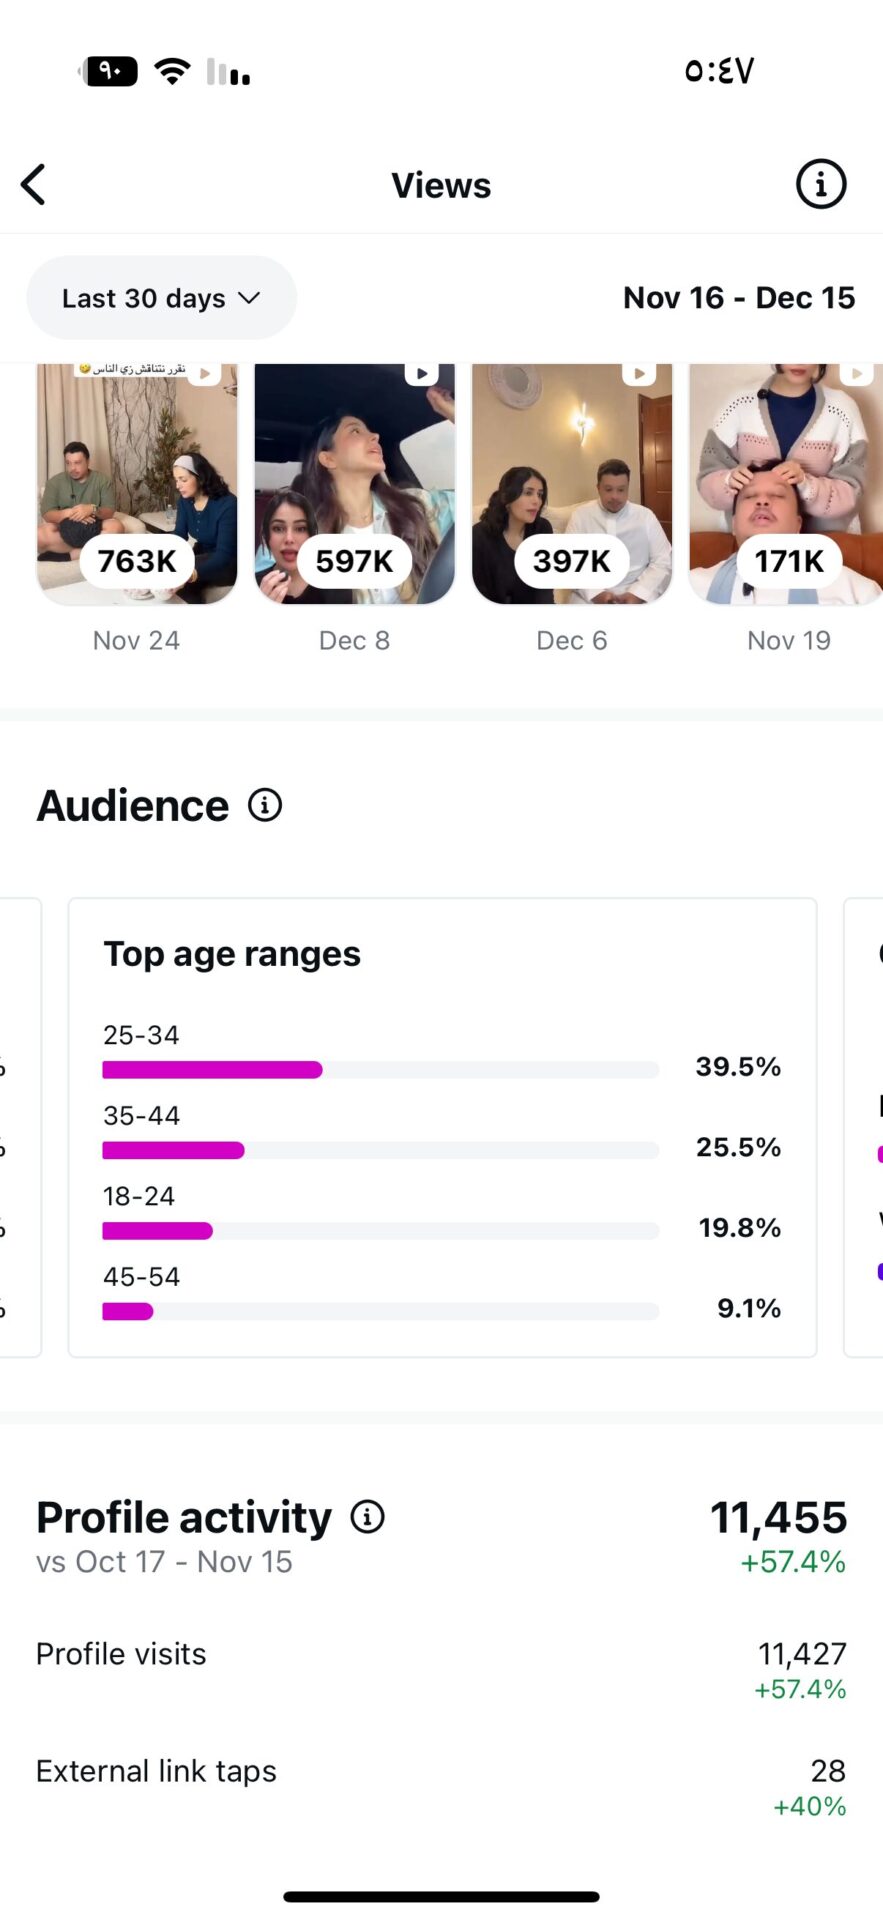Tap the Profile activity info icon

point(367,1517)
